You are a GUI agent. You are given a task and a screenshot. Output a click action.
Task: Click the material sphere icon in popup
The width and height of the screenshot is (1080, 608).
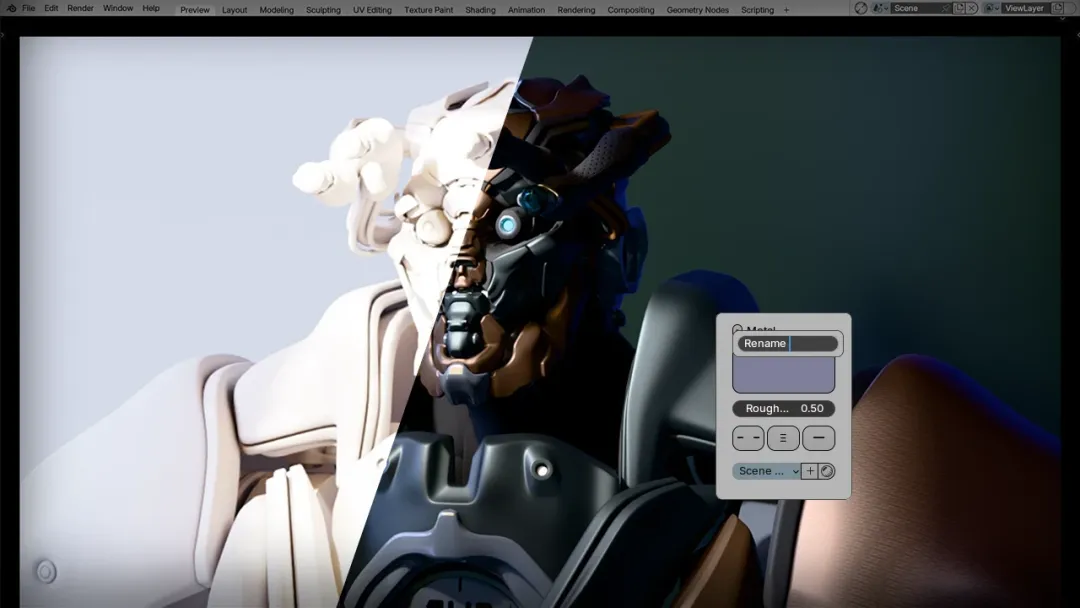coord(827,471)
